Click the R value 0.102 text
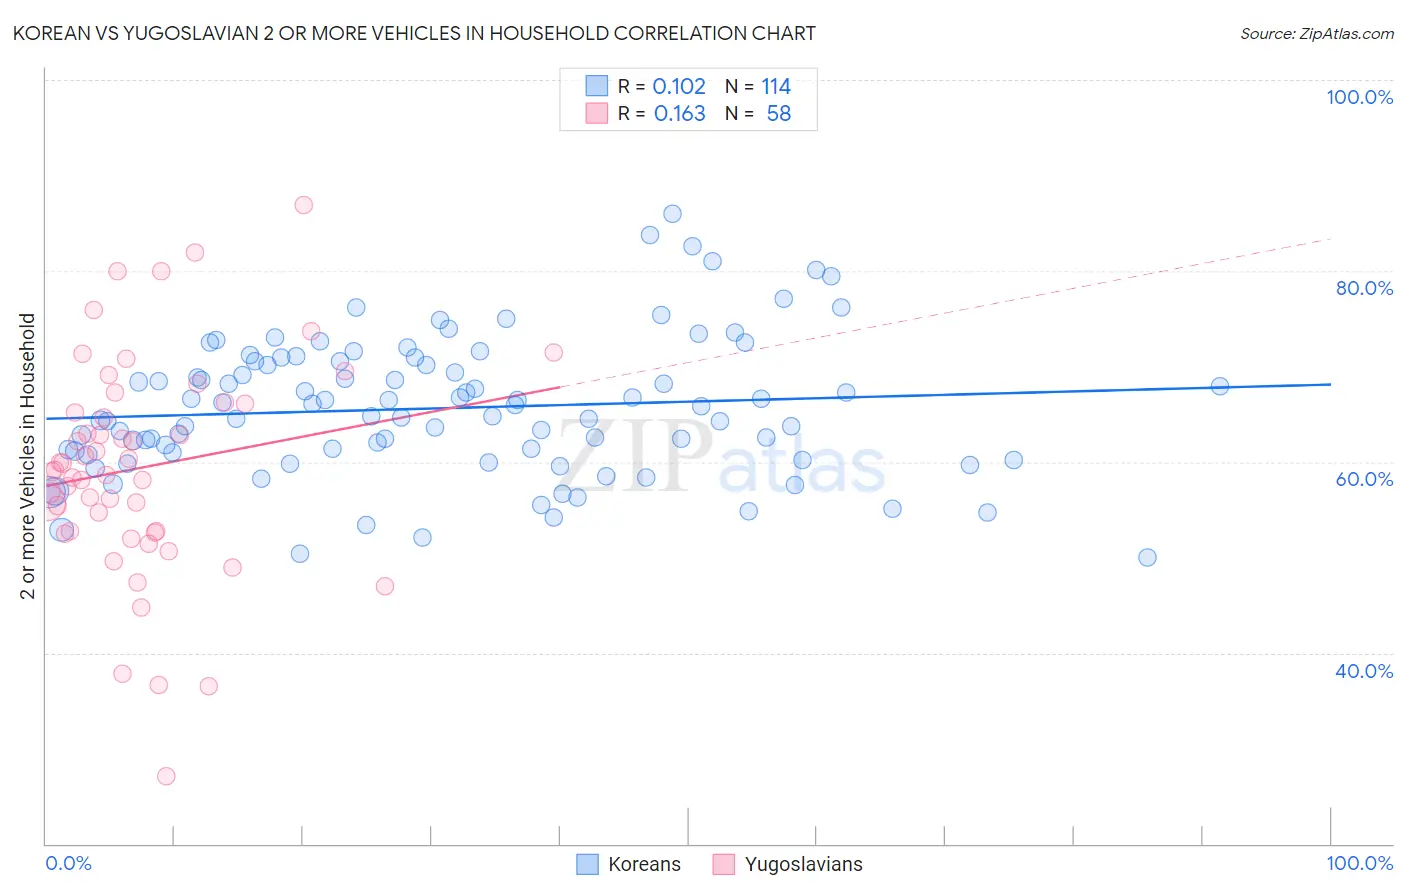Screen dimensions: 1406x892 coord(679,86)
